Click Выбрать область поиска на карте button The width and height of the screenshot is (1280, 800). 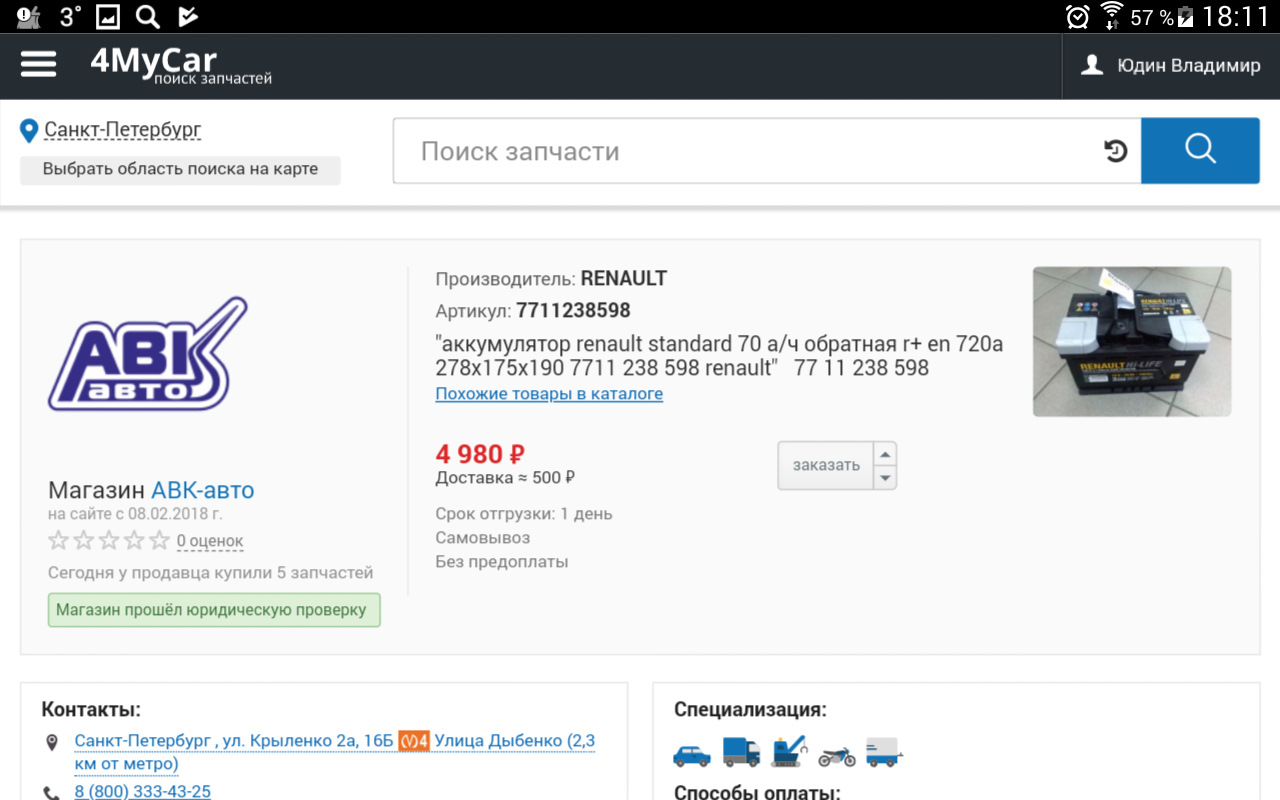180,170
